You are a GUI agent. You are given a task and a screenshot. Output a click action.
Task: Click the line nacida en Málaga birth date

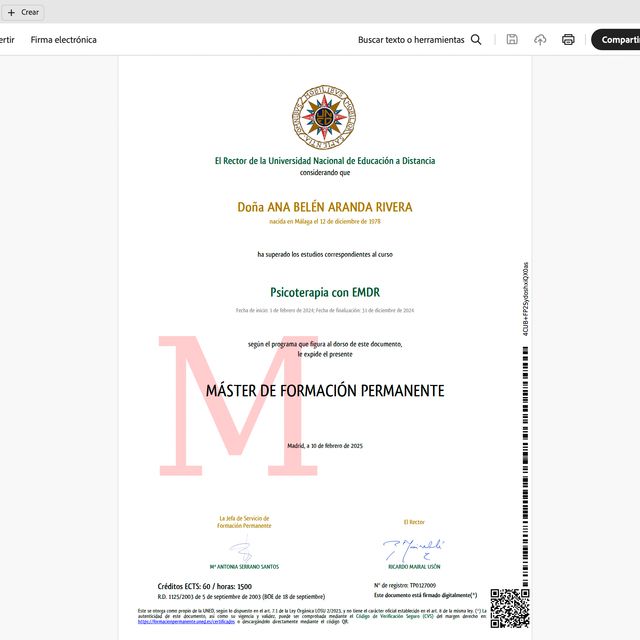pos(325,221)
